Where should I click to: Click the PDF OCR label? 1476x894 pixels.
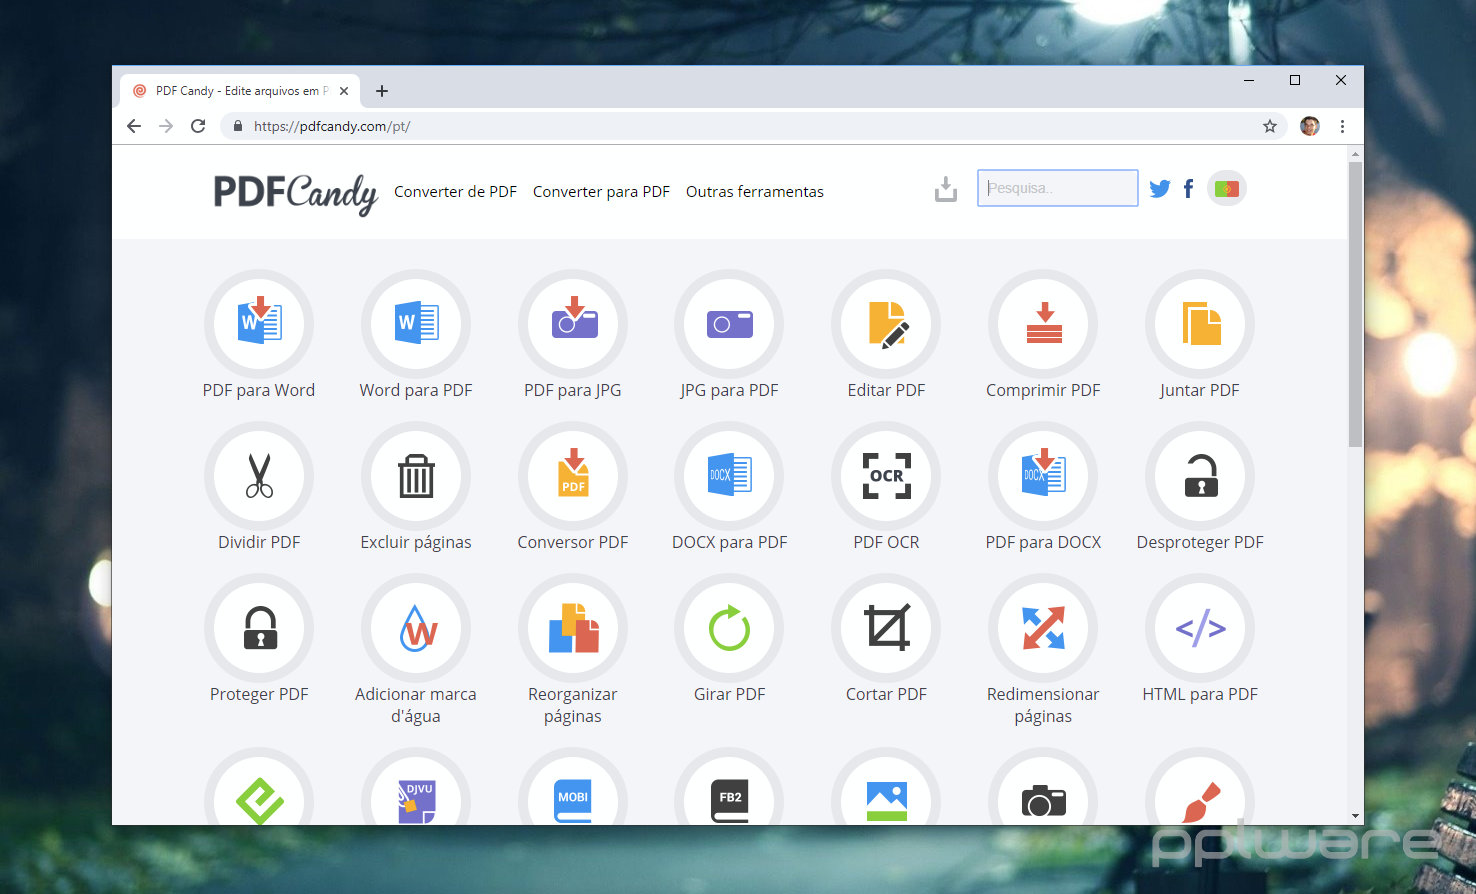tap(886, 542)
